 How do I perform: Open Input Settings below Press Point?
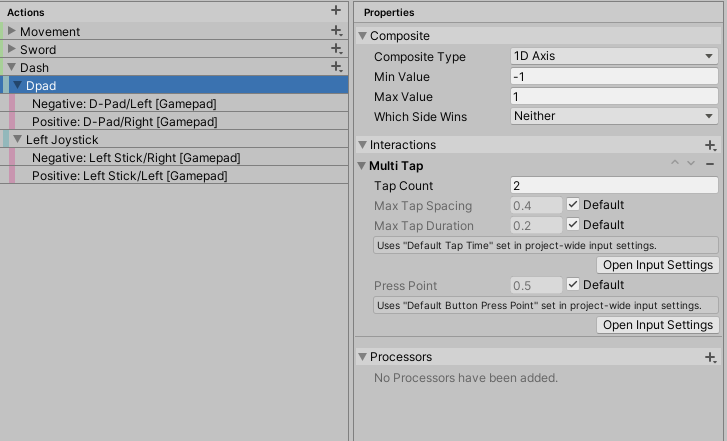(658, 325)
